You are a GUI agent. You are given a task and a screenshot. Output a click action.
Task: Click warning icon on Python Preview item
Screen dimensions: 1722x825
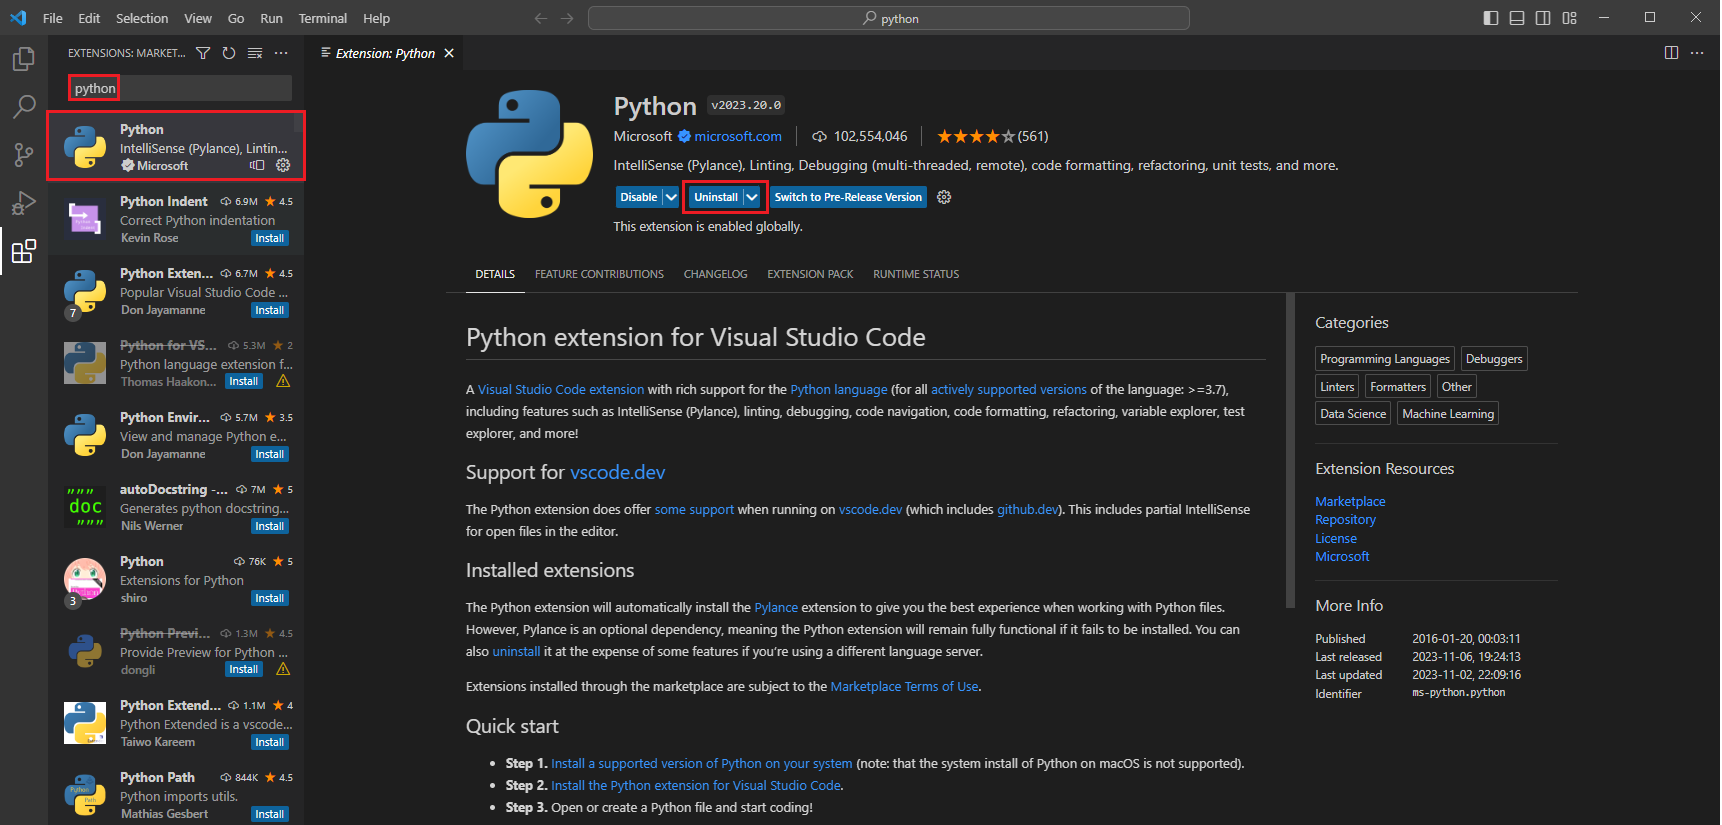click(x=283, y=669)
